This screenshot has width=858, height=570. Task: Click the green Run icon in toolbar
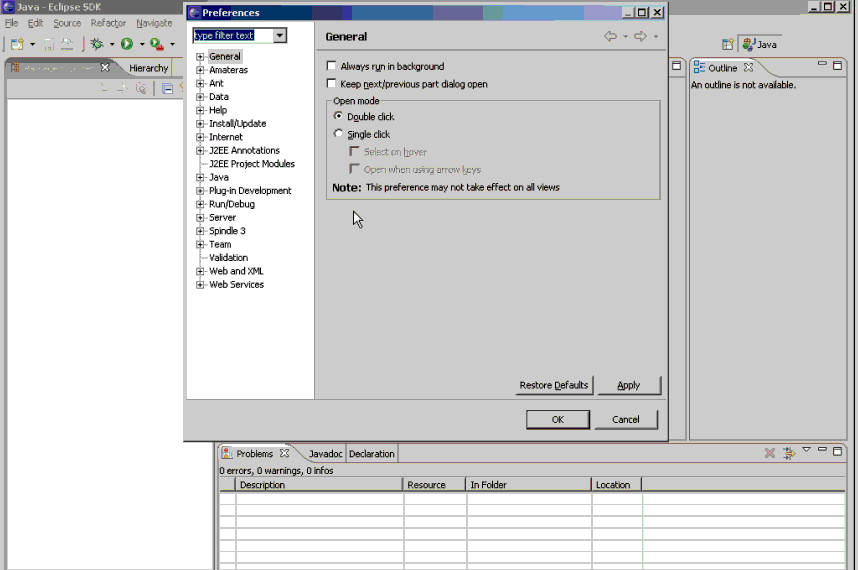pyautogui.click(x=127, y=44)
